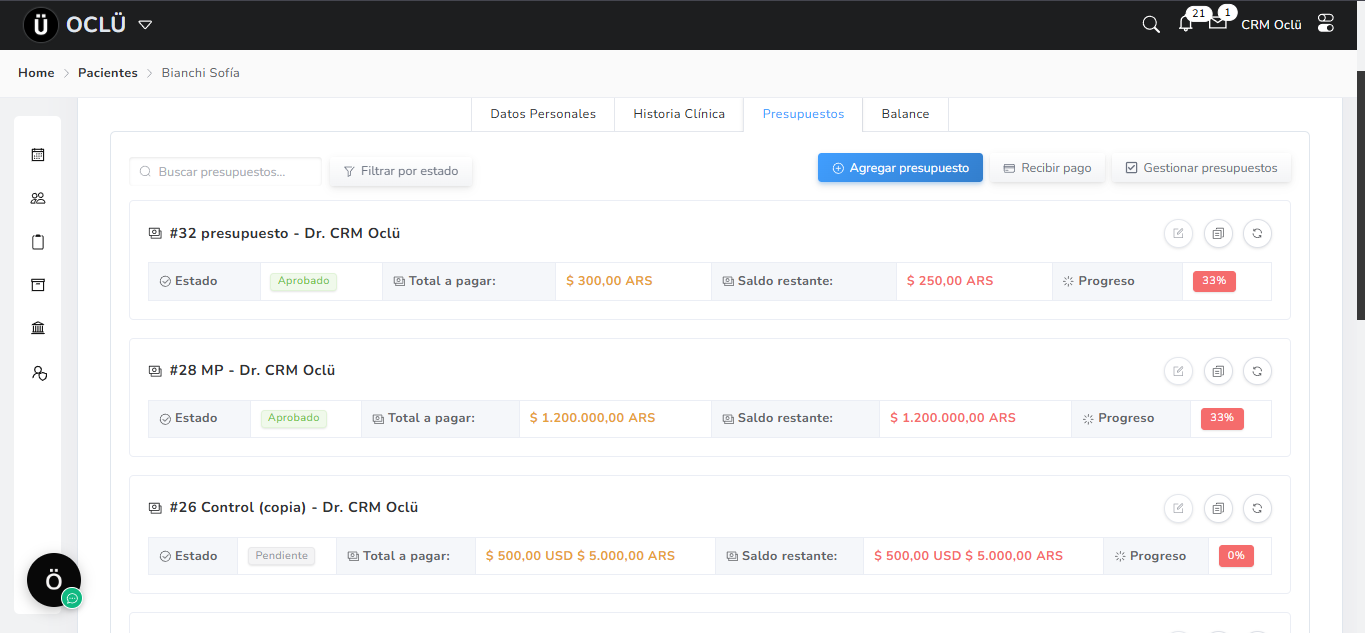Click 33% progress badge of #32 presupuesto
The width and height of the screenshot is (1365, 633).
(1214, 281)
